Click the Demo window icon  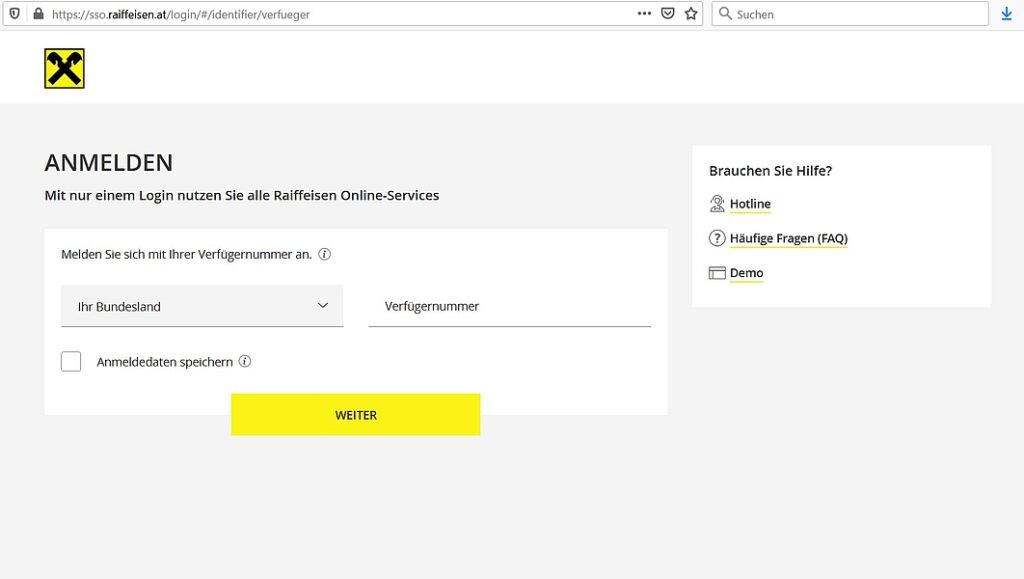coord(717,273)
